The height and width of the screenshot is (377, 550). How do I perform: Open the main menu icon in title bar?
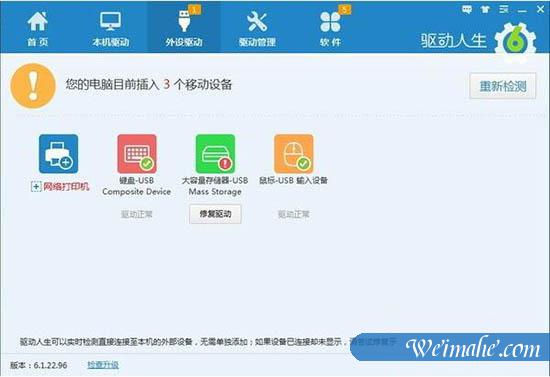tap(504, 9)
